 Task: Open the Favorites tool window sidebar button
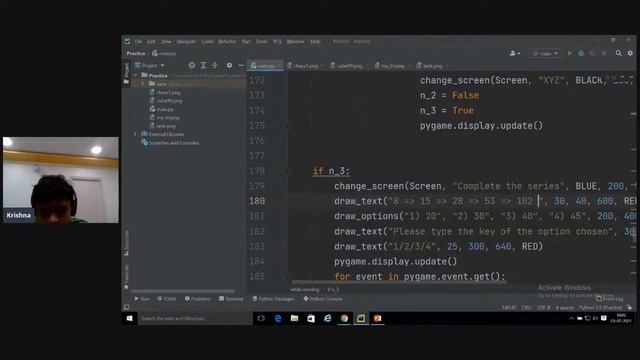(x=127, y=276)
